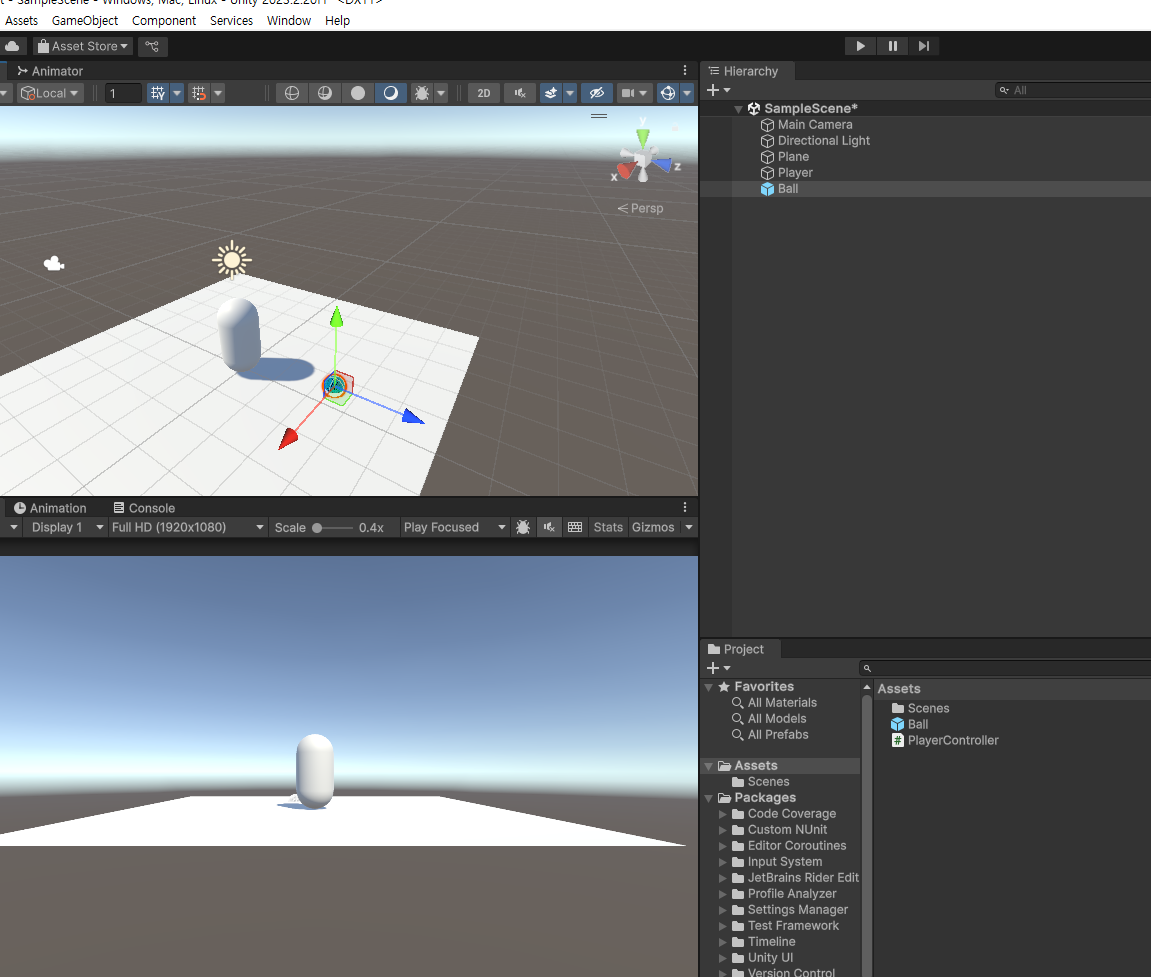This screenshot has height=977, width=1151.
Task: Open the Asset Store dropdown
Action: coord(83,46)
